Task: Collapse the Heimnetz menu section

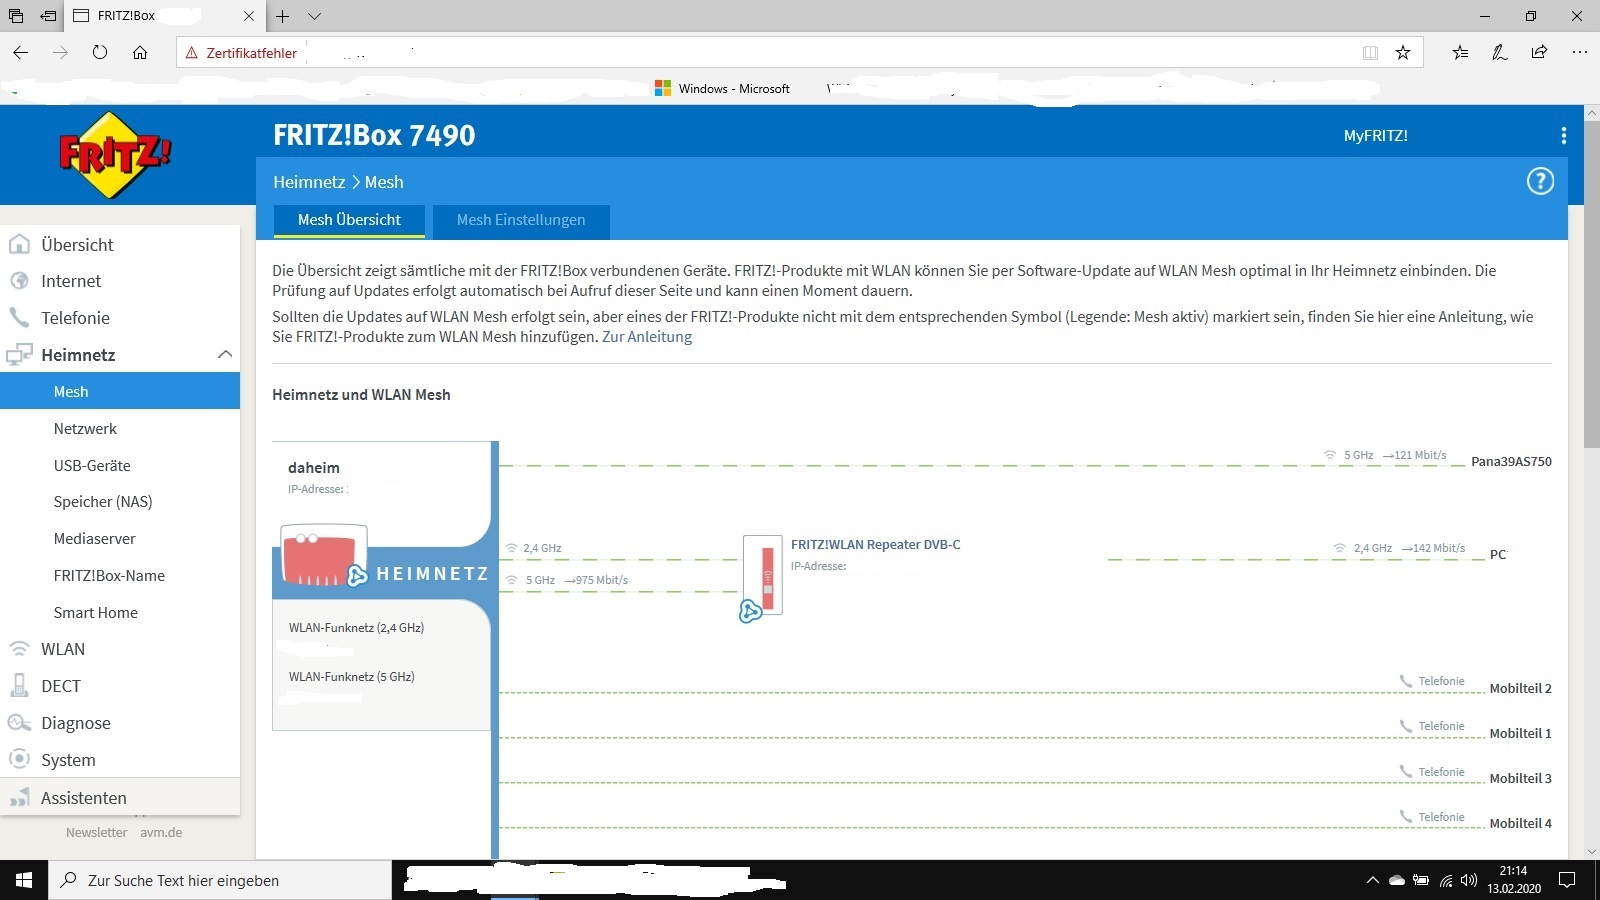Action: (x=225, y=354)
